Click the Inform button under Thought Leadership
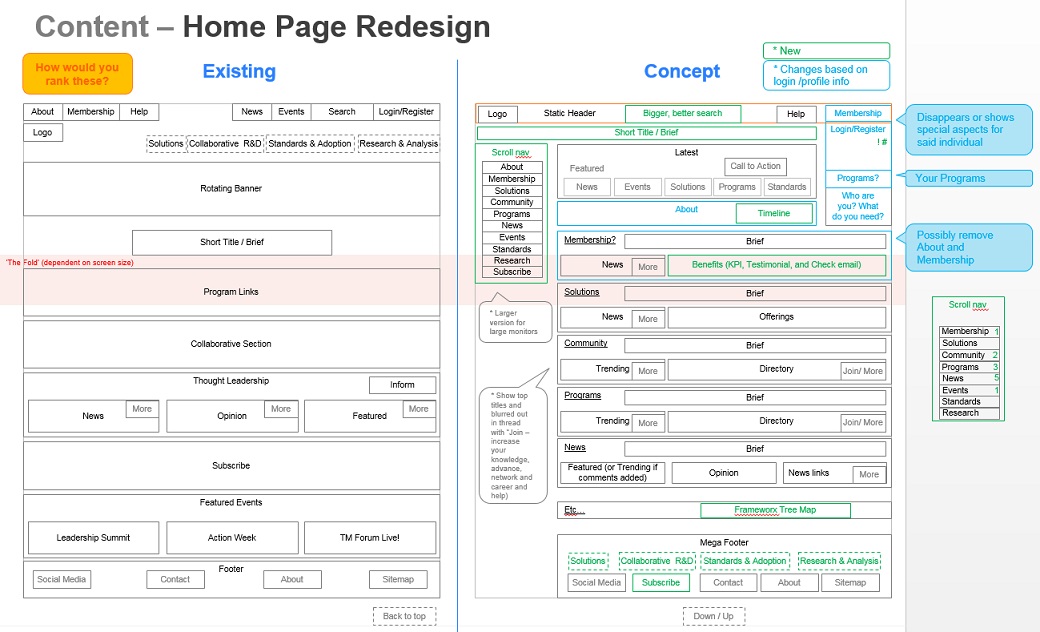Viewport: 1040px width, 632px height. (402, 384)
